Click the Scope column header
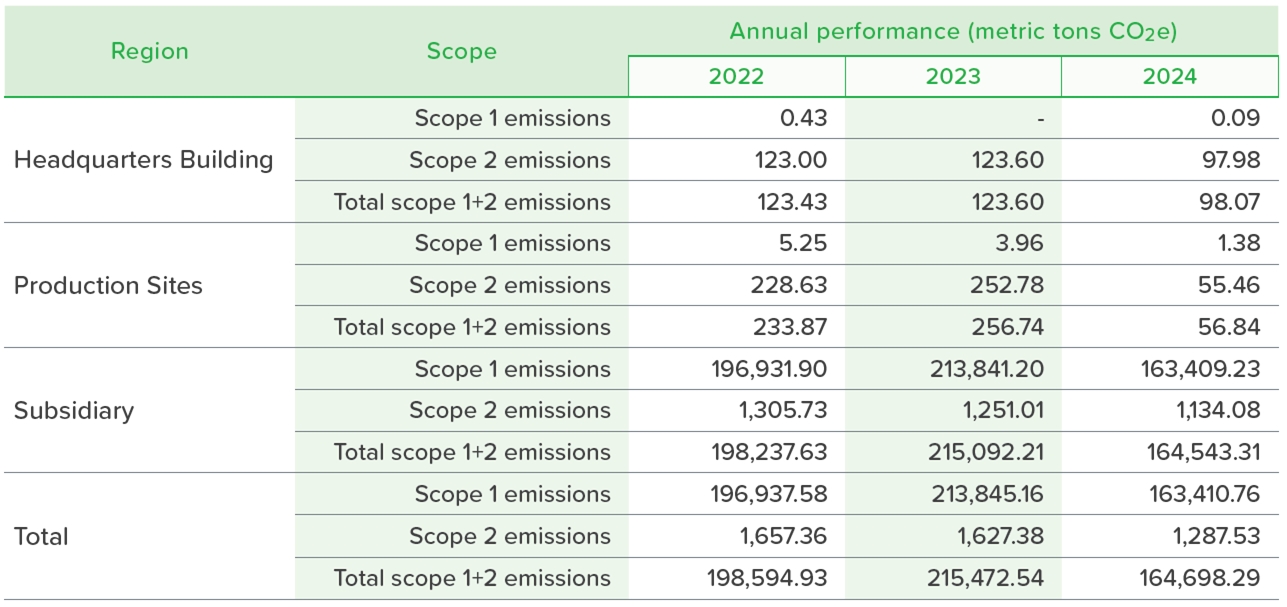The height and width of the screenshot is (607, 1287). 461,51
